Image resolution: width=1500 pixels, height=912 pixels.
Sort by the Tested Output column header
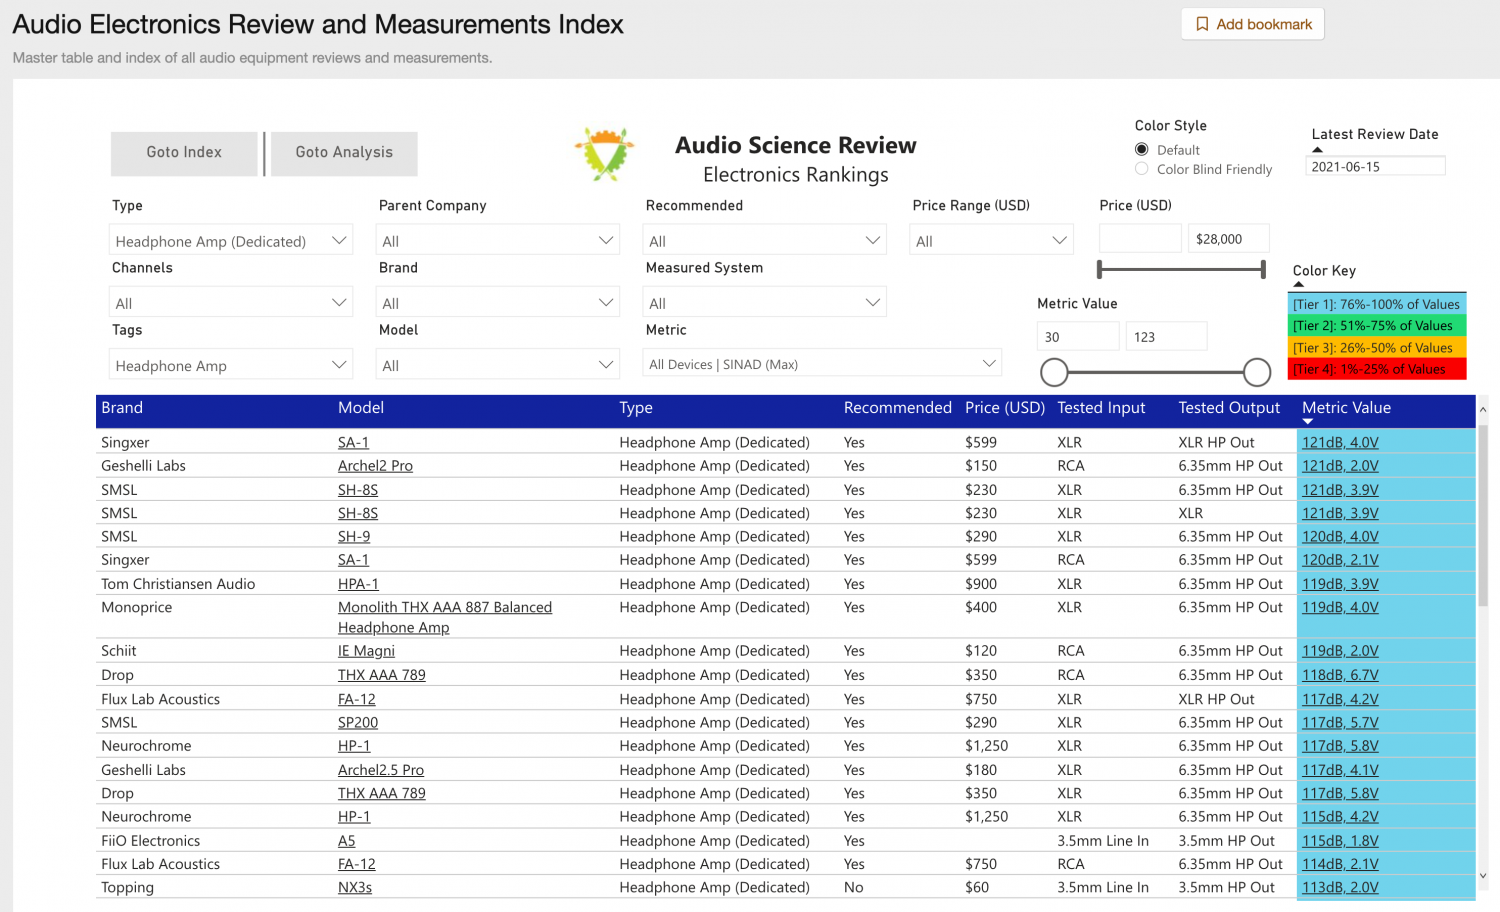pos(1229,408)
